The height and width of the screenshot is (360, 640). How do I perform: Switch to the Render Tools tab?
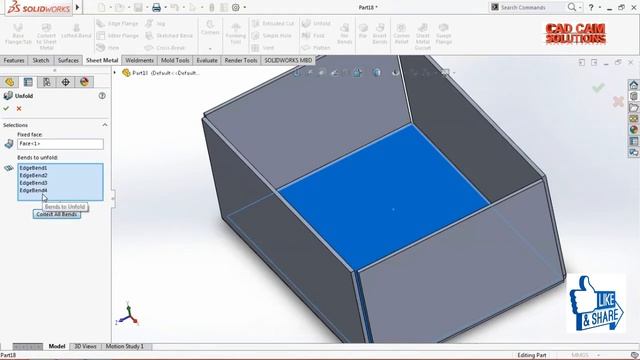[x=241, y=60]
